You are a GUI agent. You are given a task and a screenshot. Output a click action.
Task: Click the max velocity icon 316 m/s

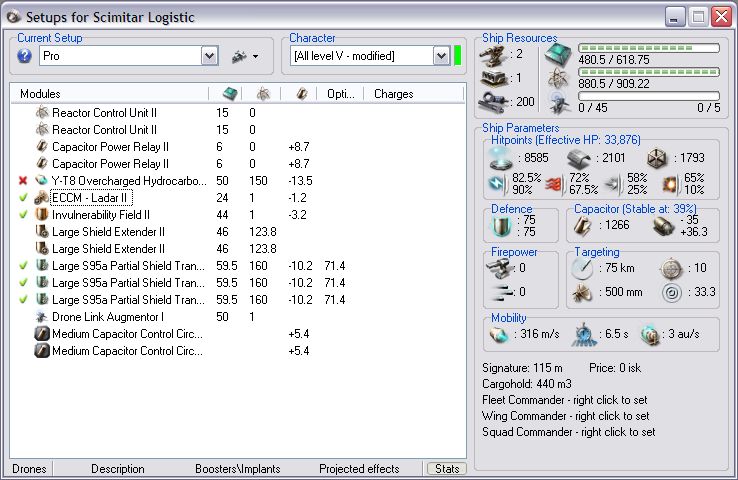[500, 335]
